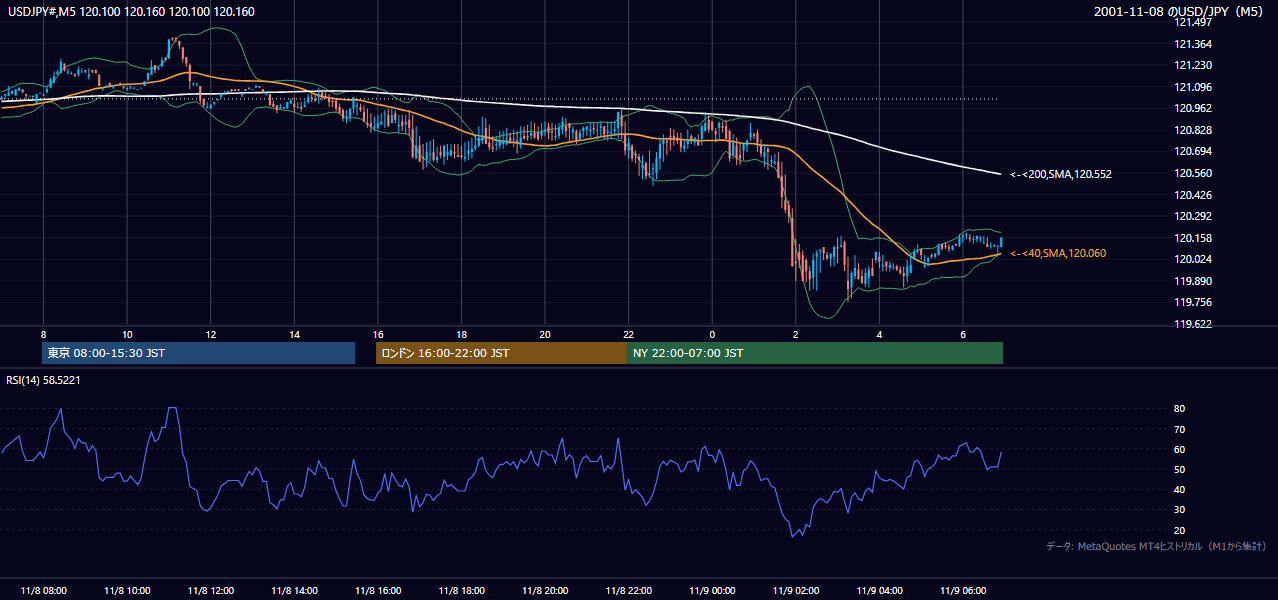Click the 11/8 16:00 time label

coord(377,590)
